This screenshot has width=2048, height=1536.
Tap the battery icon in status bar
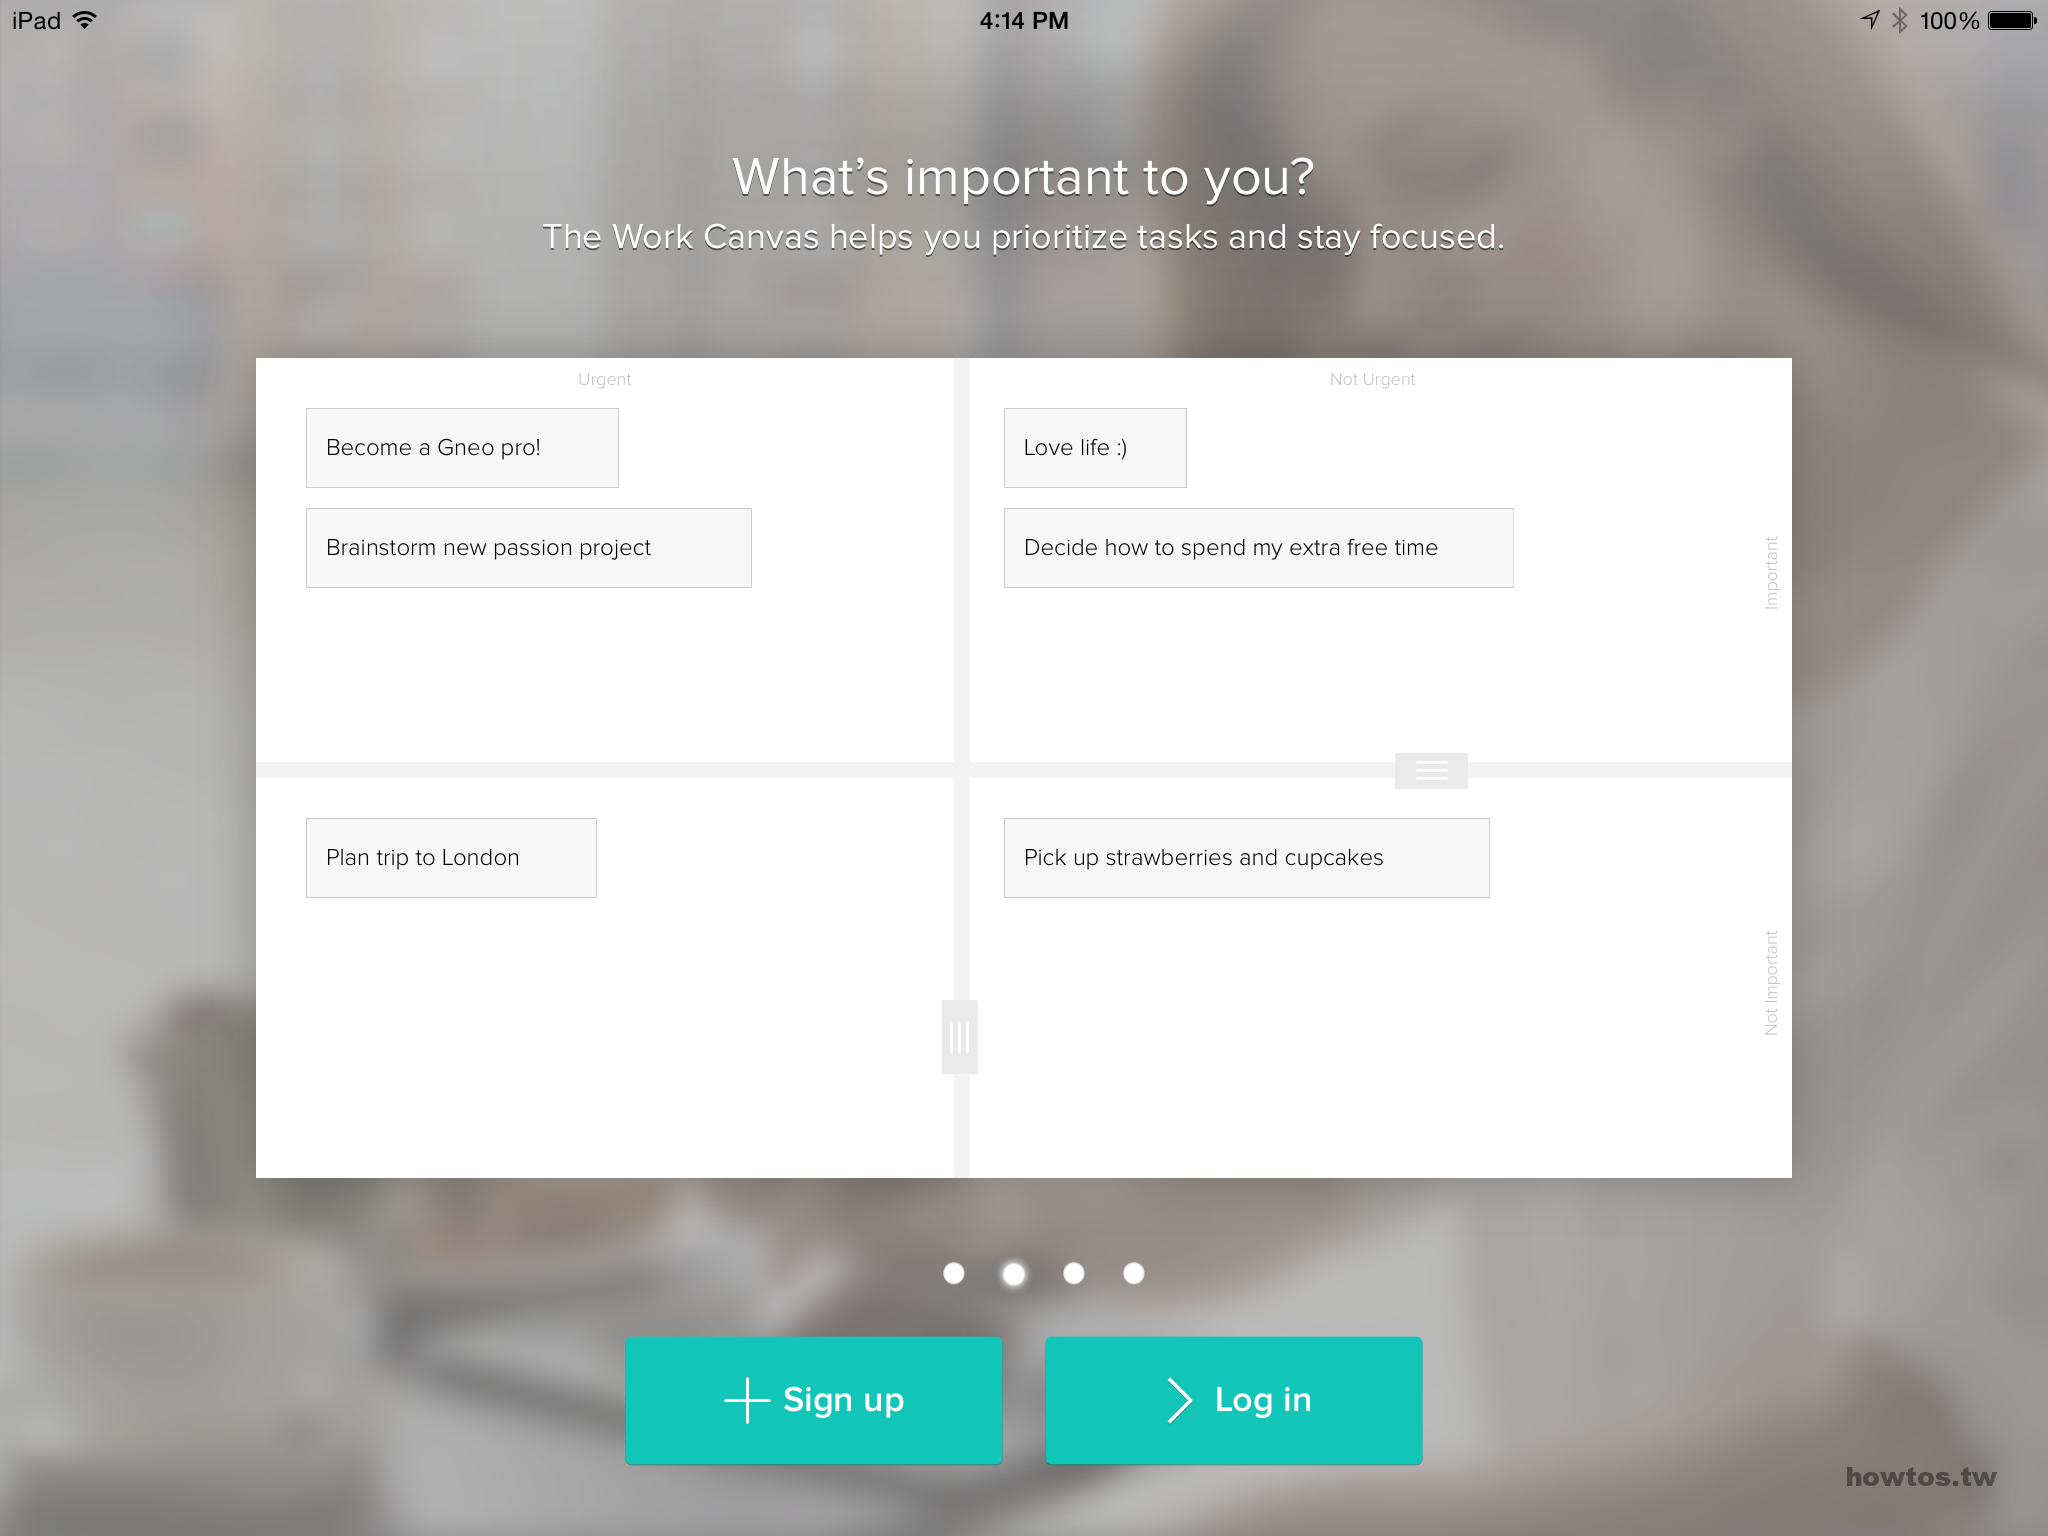tap(2012, 20)
